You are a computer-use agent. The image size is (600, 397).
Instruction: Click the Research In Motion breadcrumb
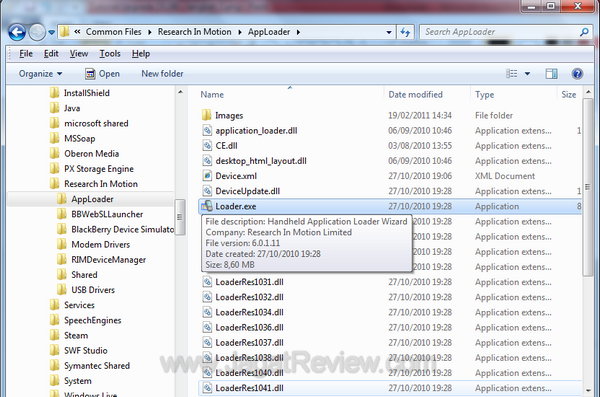point(194,32)
